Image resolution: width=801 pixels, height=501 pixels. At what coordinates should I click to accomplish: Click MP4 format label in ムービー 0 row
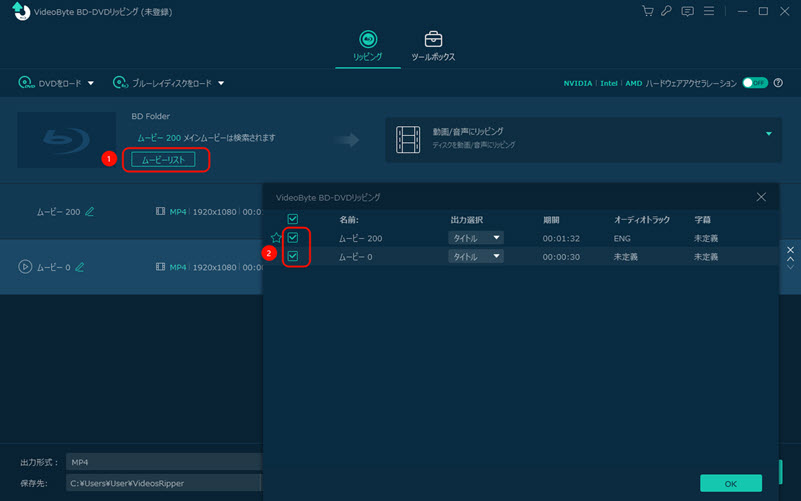coord(178,267)
